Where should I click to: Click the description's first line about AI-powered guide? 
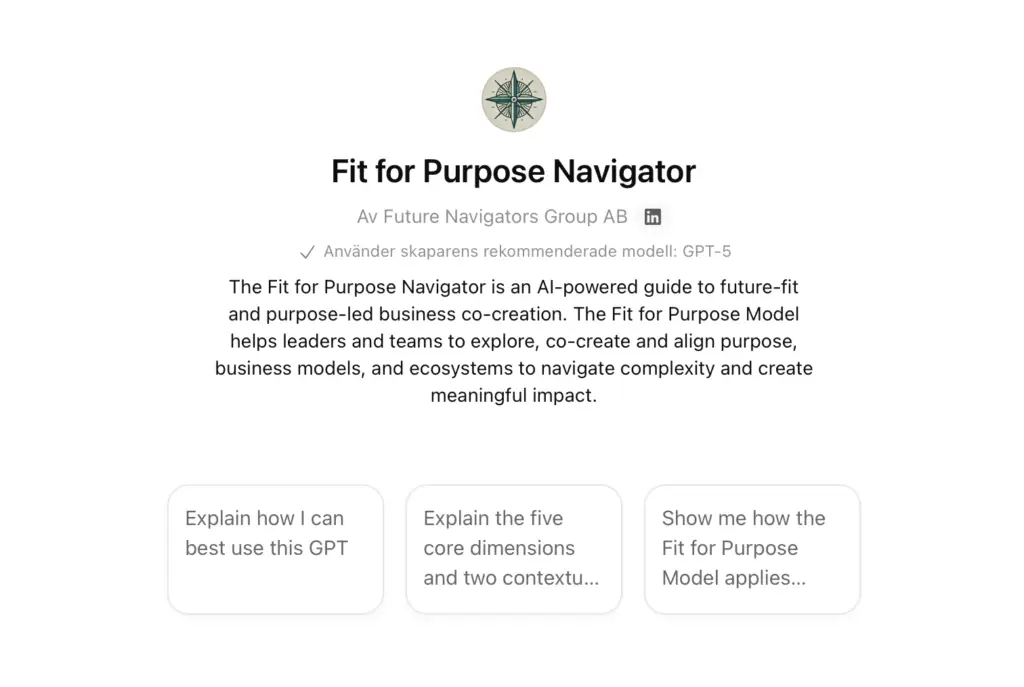click(513, 287)
